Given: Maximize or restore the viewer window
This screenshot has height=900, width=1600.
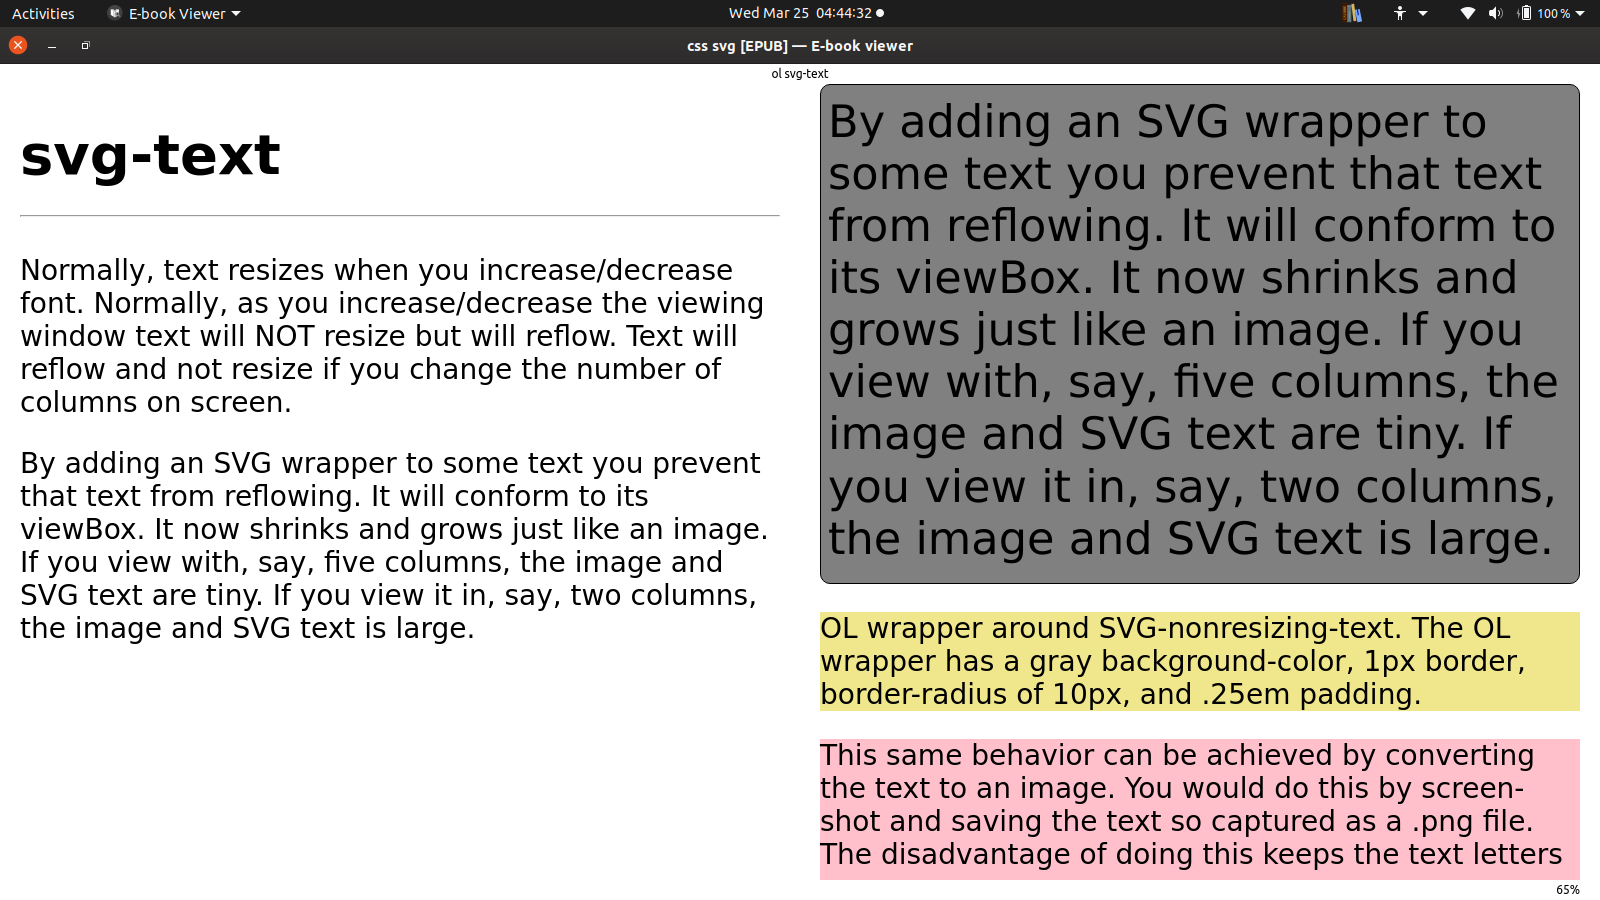Looking at the screenshot, I should tap(86, 45).
